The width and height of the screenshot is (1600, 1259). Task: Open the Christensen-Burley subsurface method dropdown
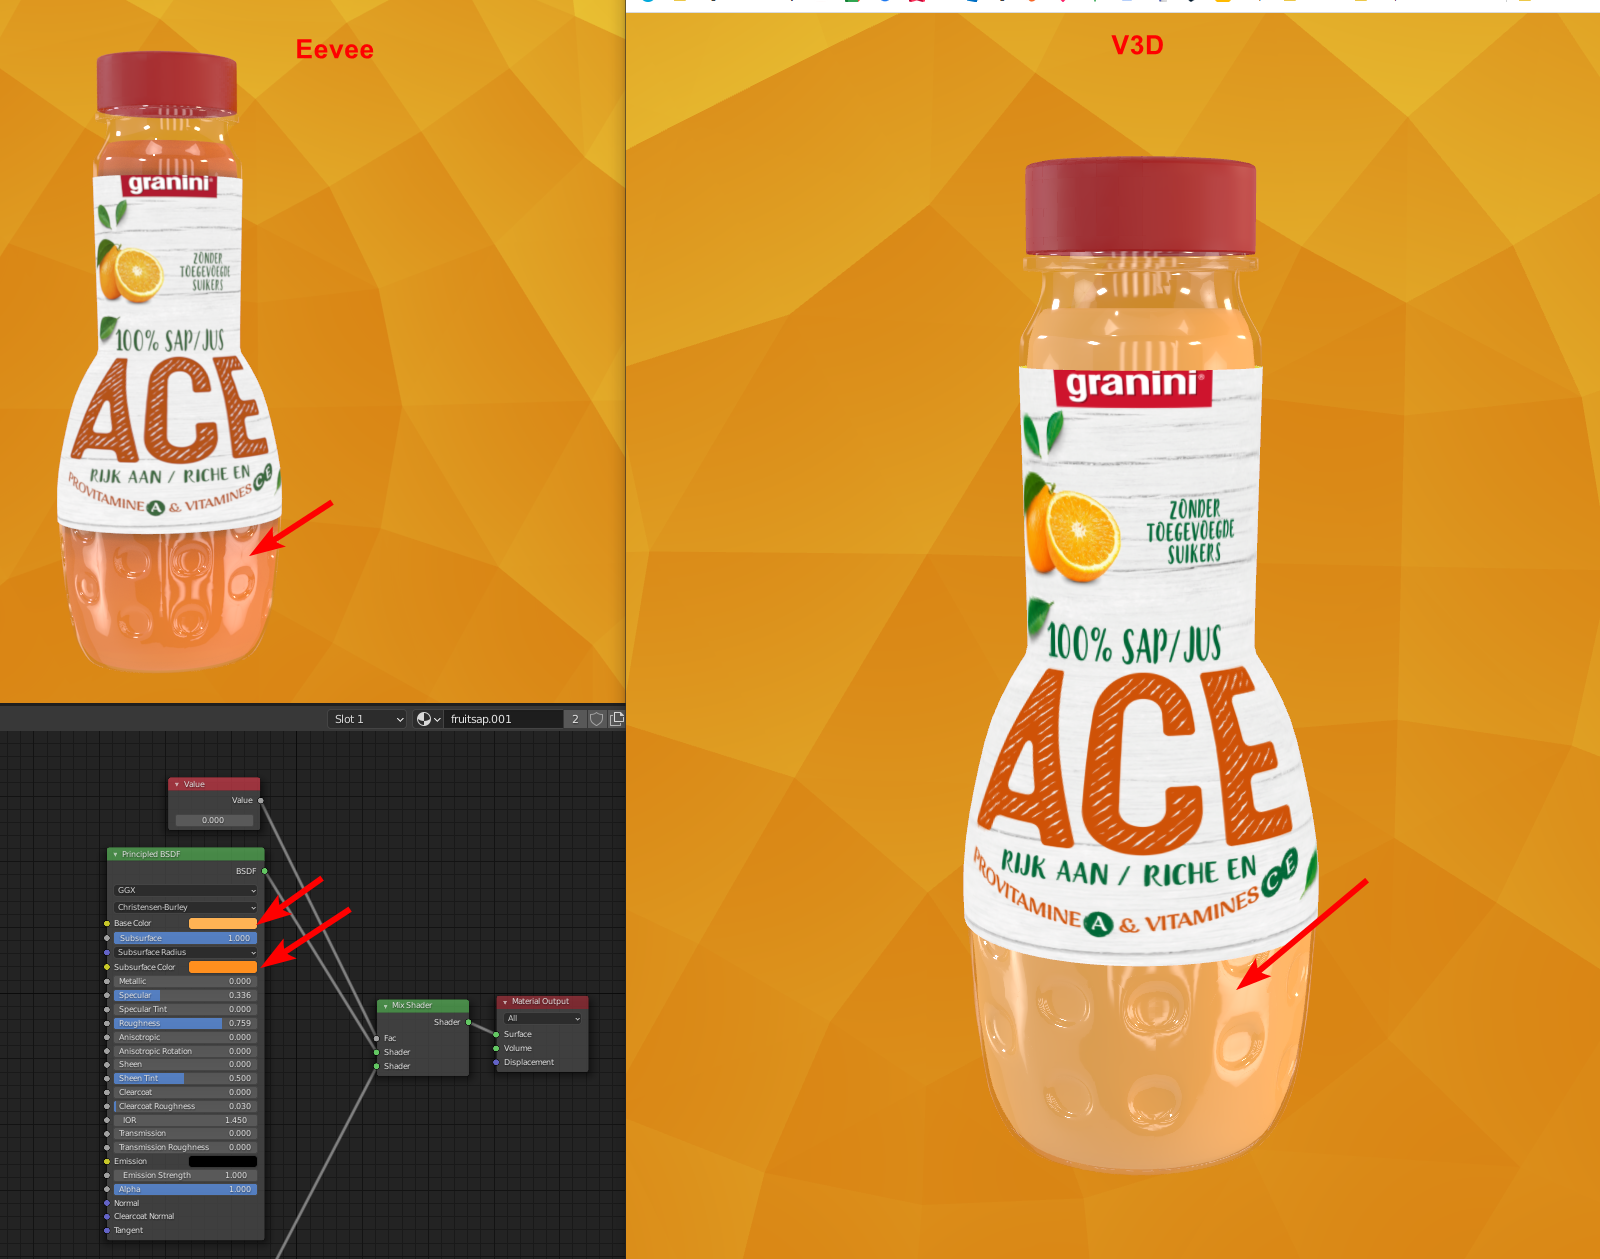186,907
